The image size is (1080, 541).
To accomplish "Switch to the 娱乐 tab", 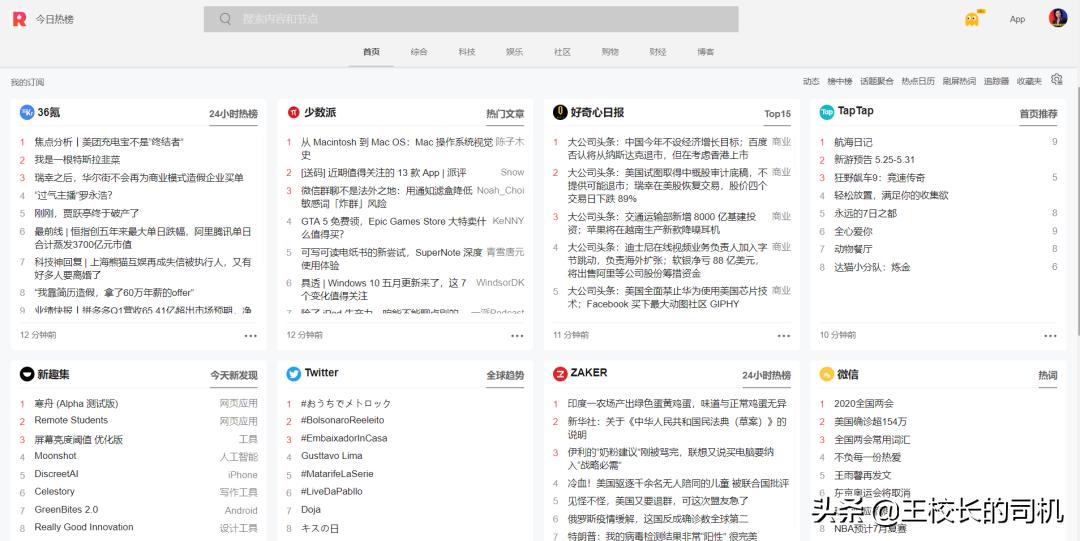I will point(515,52).
